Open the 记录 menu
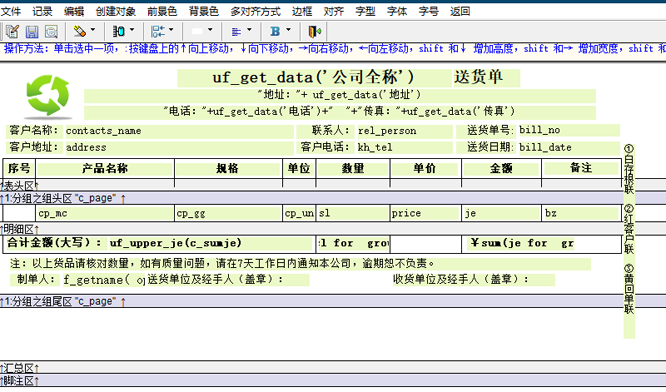 [x=42, y=11]
